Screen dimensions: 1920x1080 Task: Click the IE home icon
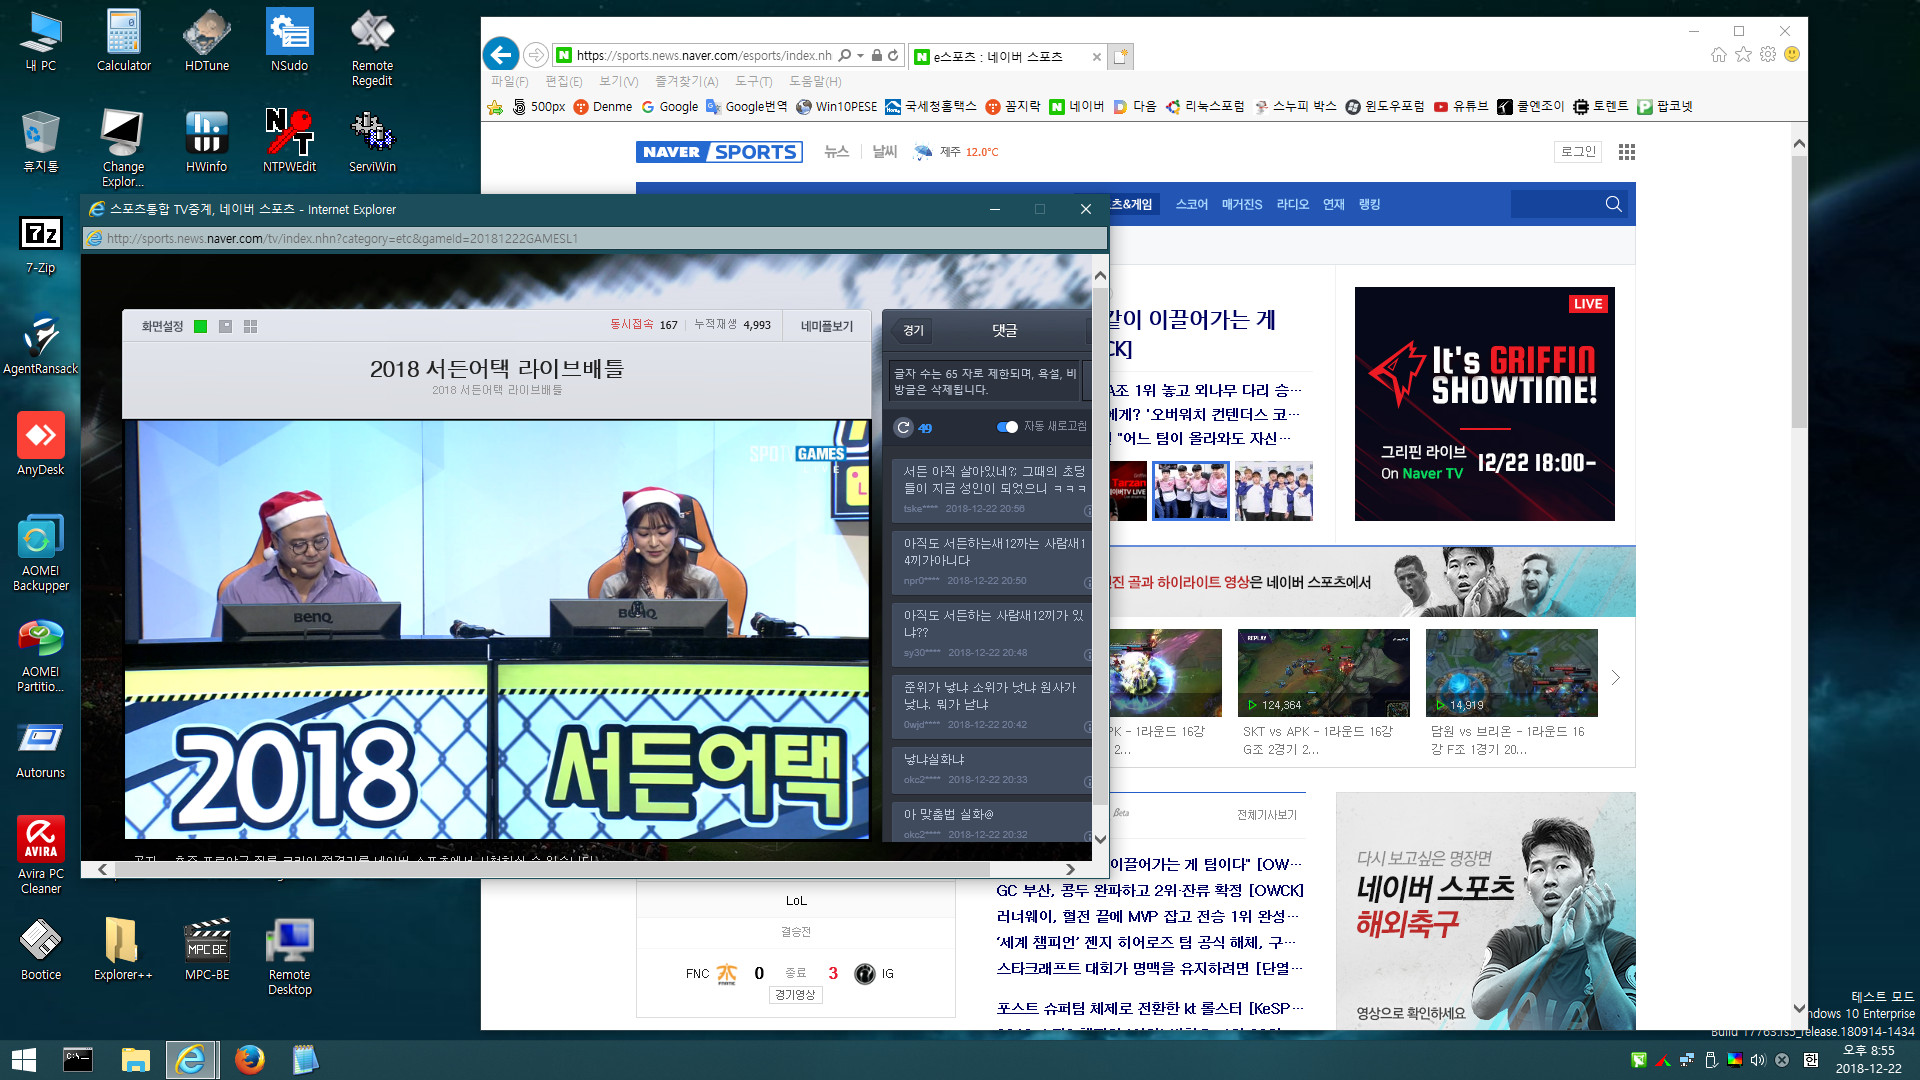(x=1718, y=54)
